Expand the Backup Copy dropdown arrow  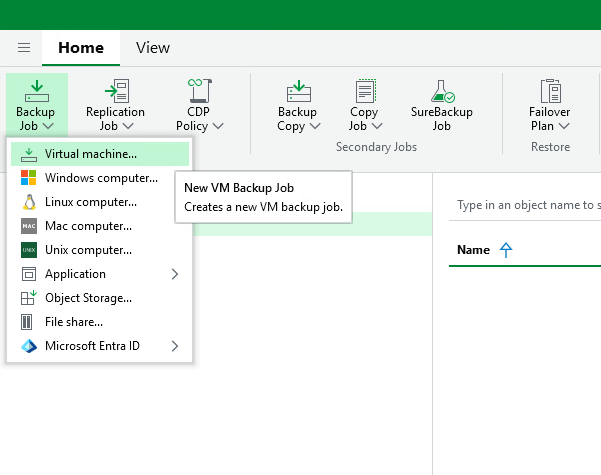click(x=315, y=126)
